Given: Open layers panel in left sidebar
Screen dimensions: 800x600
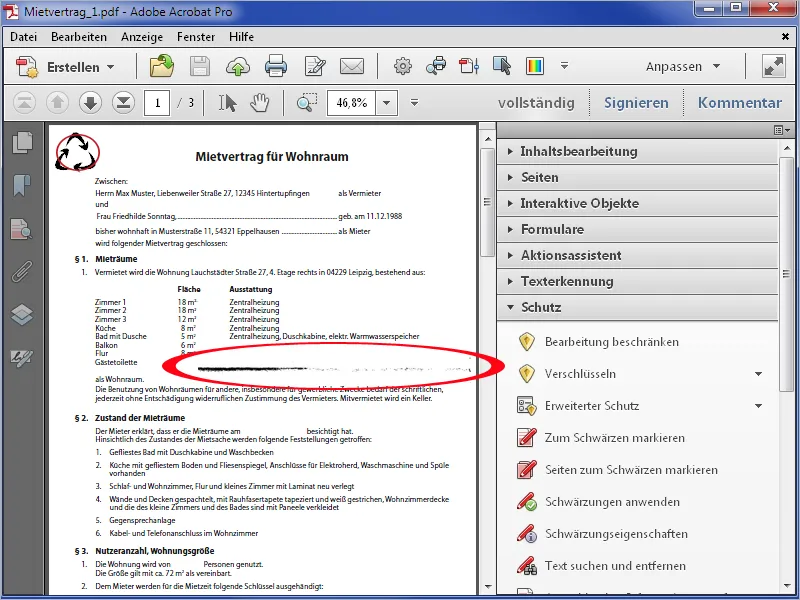Looking at the screenshot, I should 22,314.
